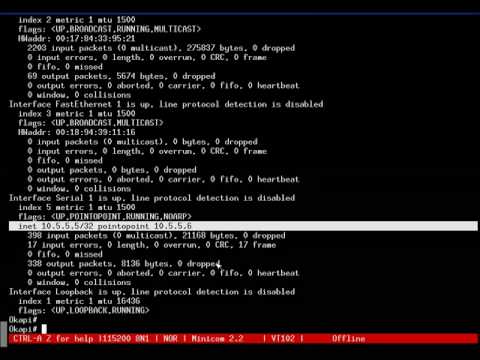Click the 'Minicom 2.2' status bar entry
480x360 pixels.
pos(217,339)
